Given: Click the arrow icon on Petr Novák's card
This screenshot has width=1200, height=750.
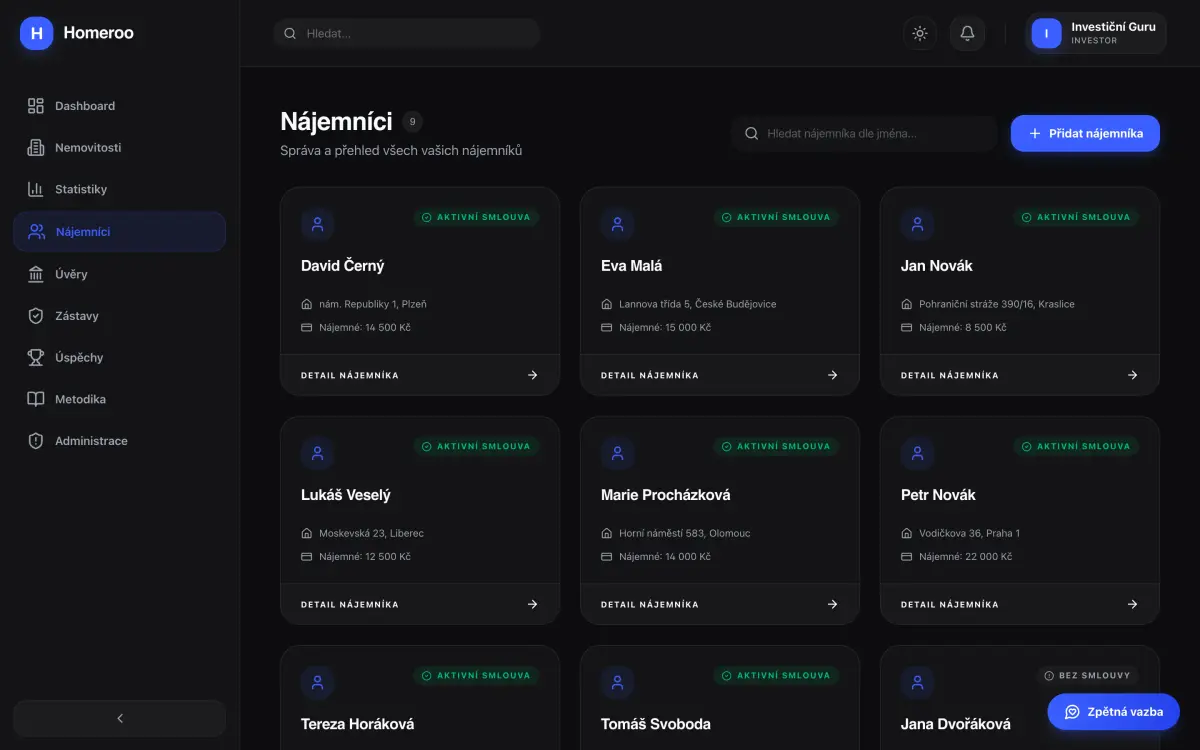Looking at the screenshot, I should click(x=1132, y=605).
